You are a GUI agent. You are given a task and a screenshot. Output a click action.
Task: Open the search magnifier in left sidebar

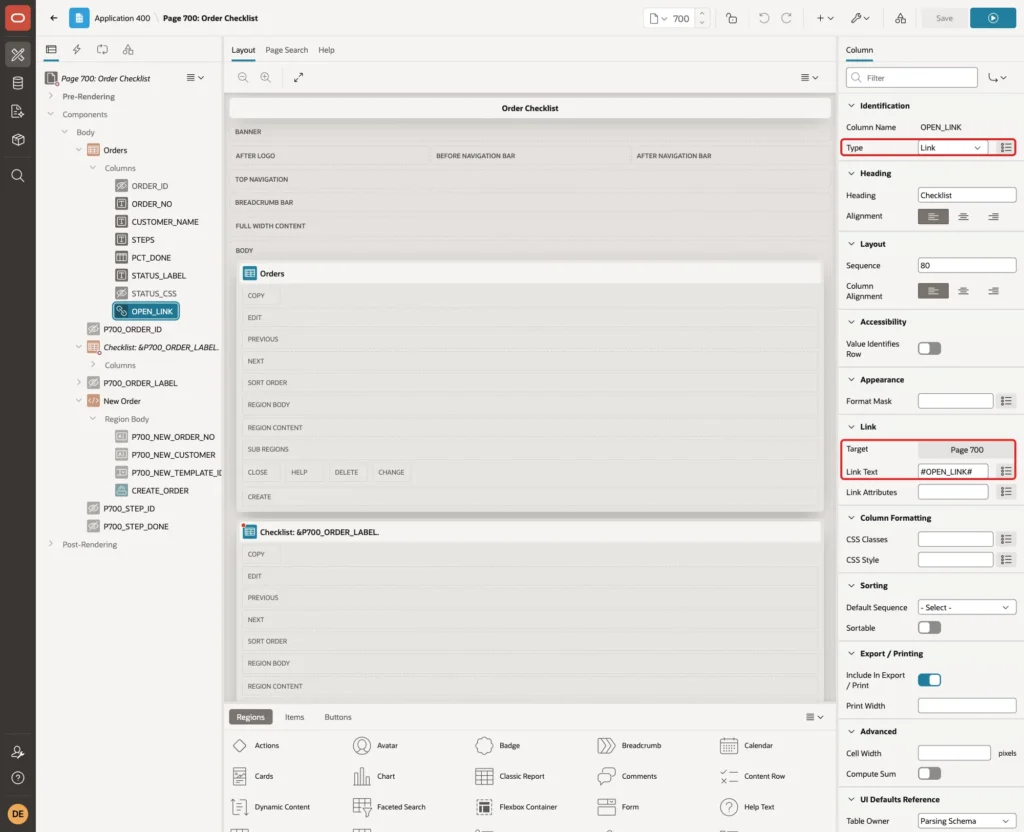click(18, 176)
